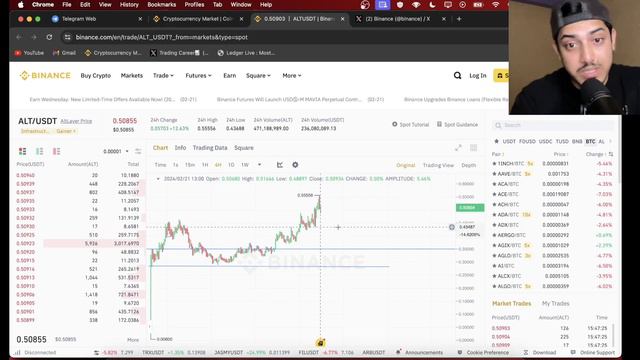Collapse the candle info arrow beside 2024/02/21
Image resolution: width=640 pixels, height=360 pixels.
(158, 179)
